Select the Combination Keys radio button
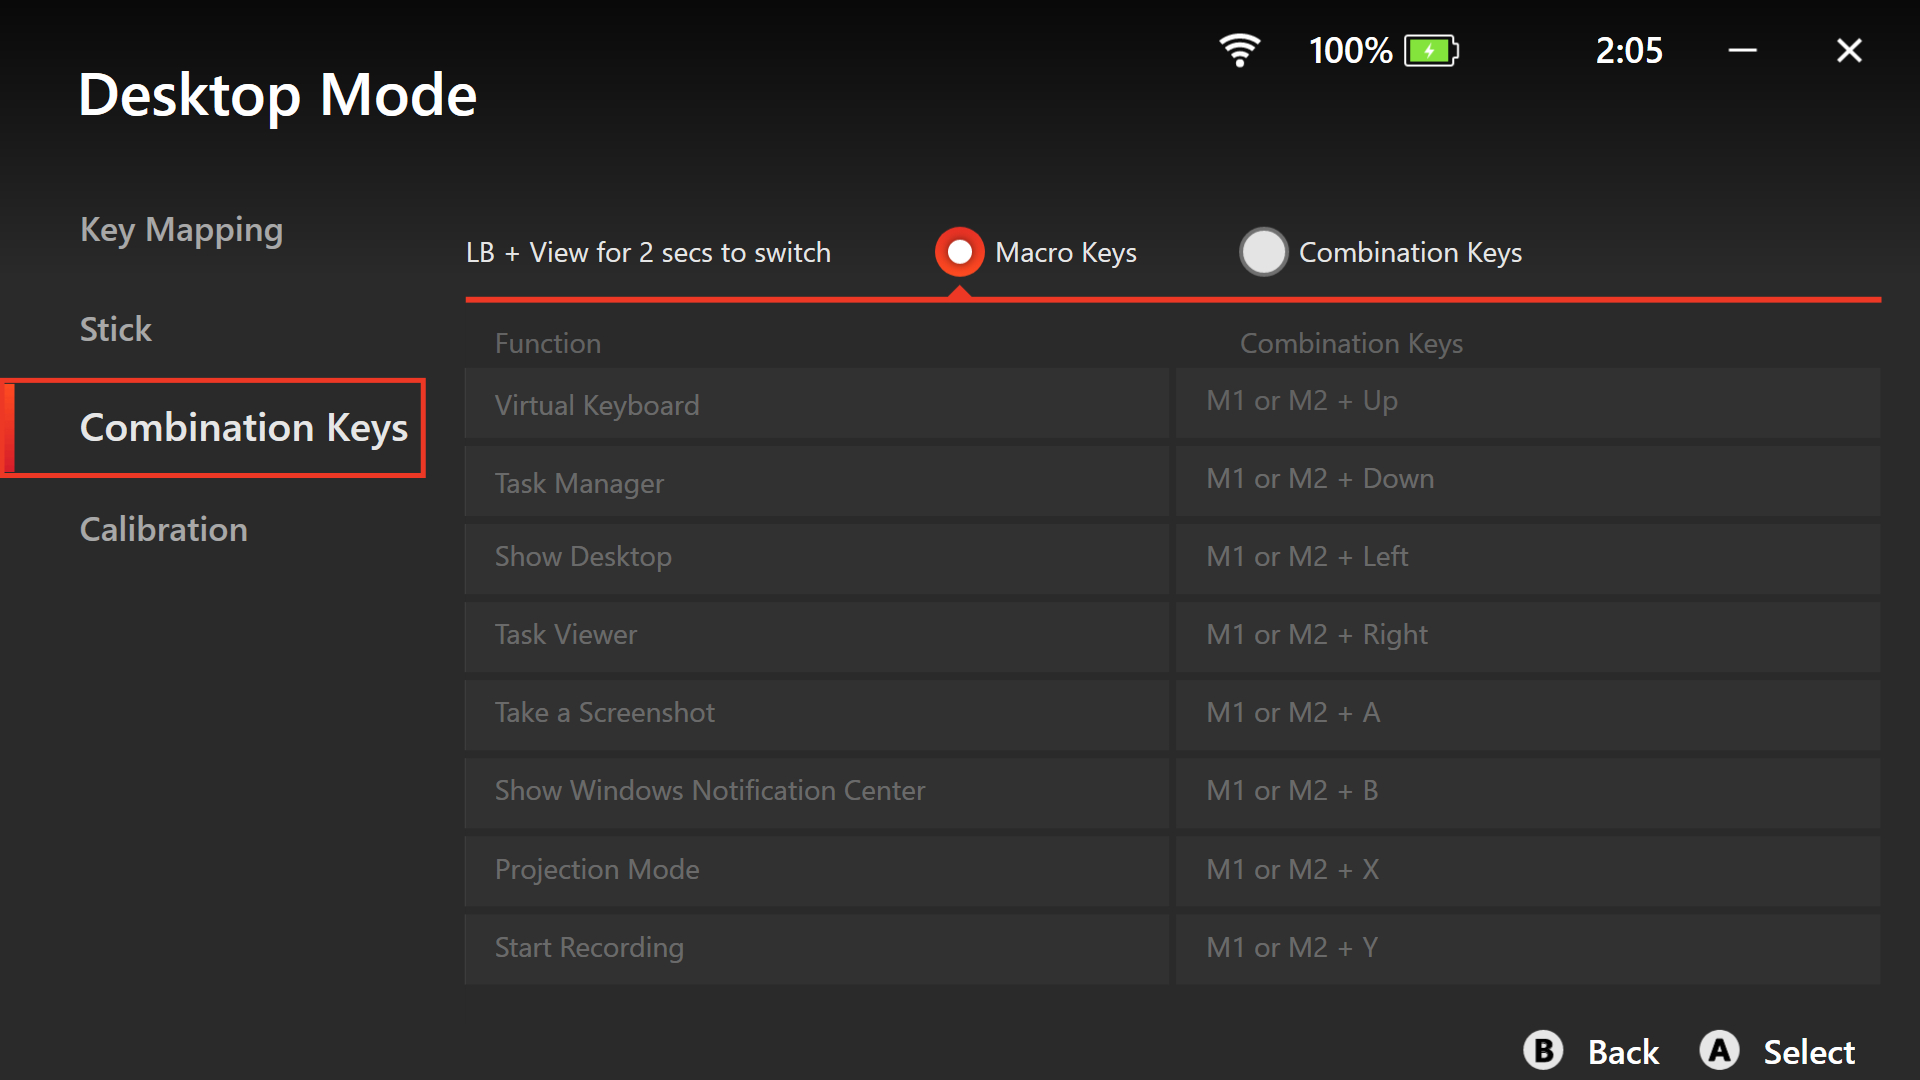Viewport: 1920px width, 1080px height. click(1264, 252)
